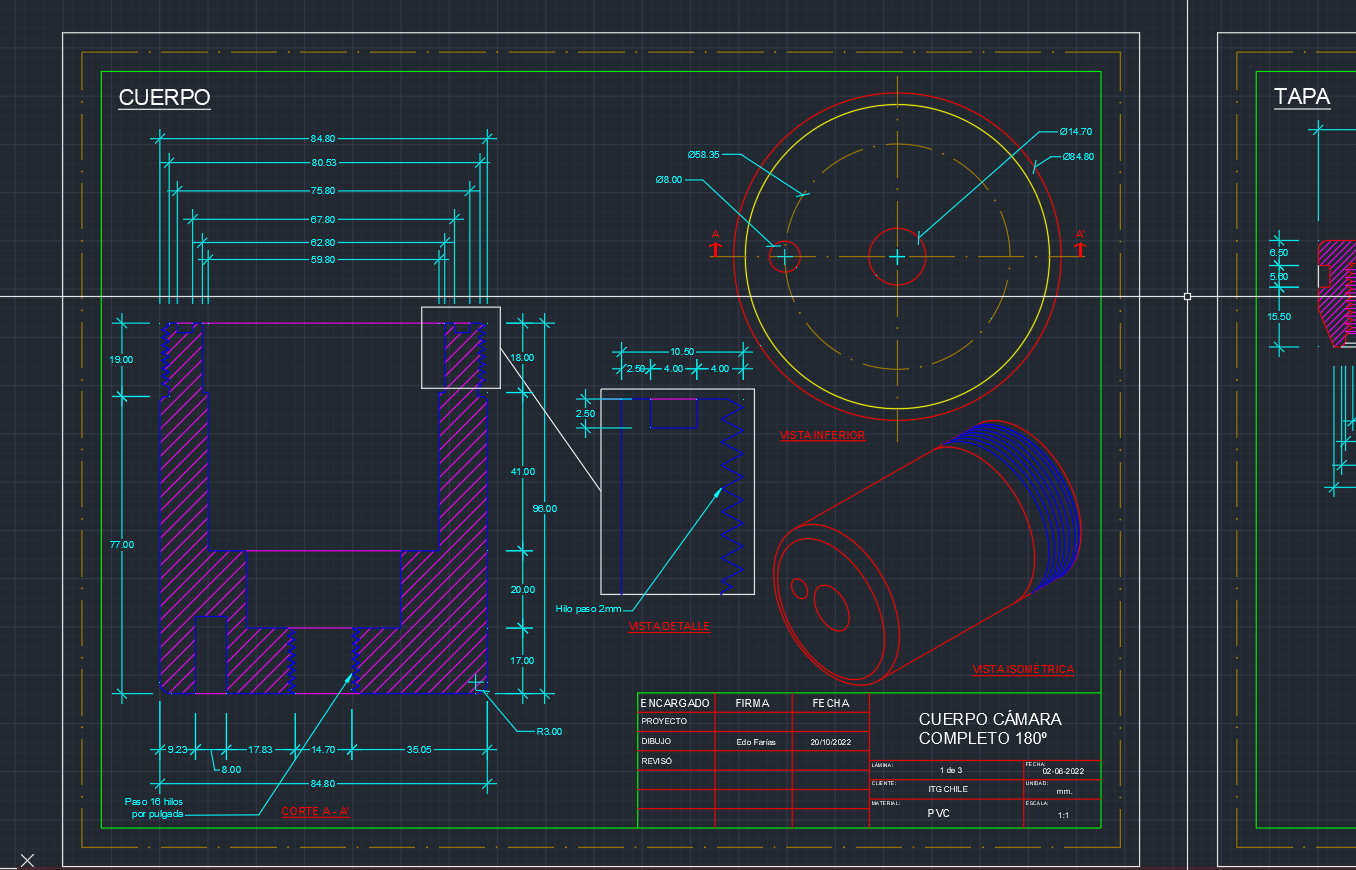1356x870 pixels.
Task: Click the center mark of the Ø14.70 hole
Action: [x=897, y=257]
